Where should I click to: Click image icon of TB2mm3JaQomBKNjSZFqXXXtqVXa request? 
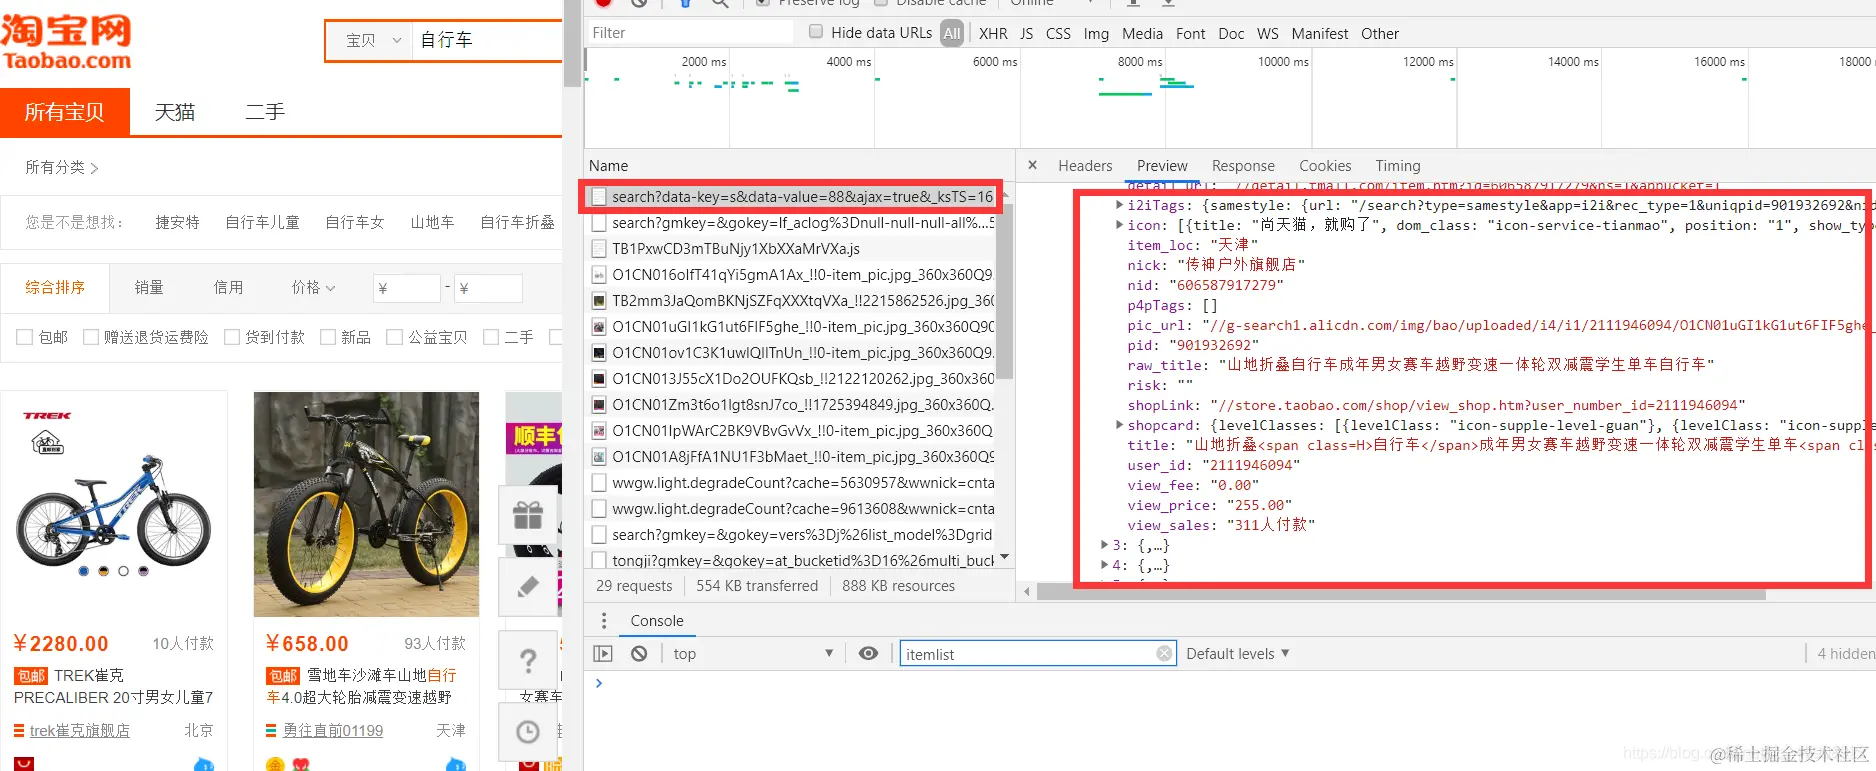pyautogui.click(x=599, y=301)
